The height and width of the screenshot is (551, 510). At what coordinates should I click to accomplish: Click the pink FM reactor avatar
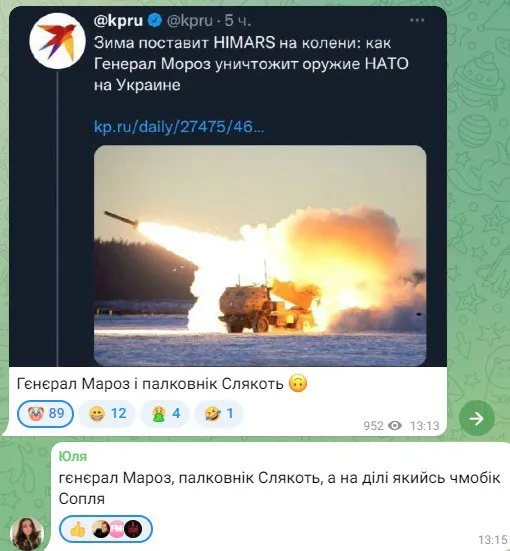tap(117, 529)
